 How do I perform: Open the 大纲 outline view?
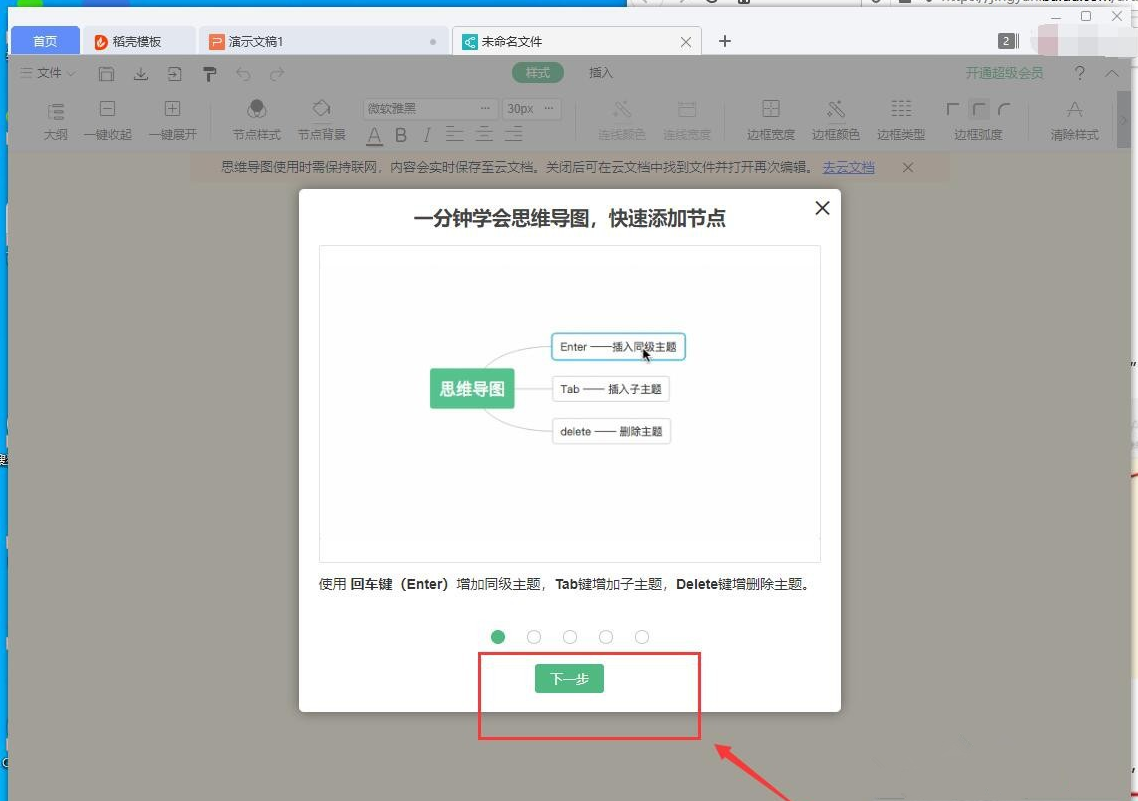click(x=56, y=120)
